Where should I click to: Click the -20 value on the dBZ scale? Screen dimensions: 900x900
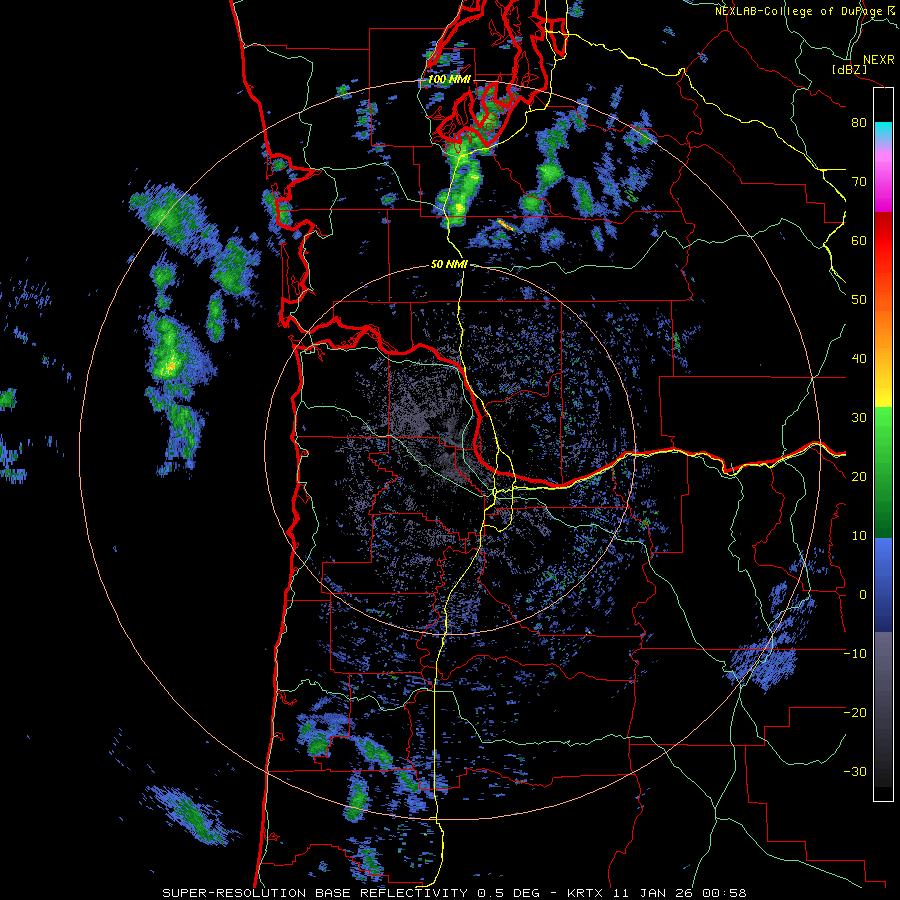point(855,713)
